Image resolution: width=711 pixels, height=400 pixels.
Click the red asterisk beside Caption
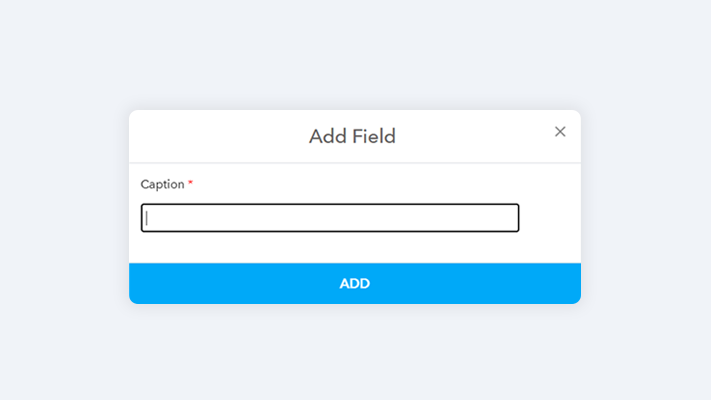point(191,183)
